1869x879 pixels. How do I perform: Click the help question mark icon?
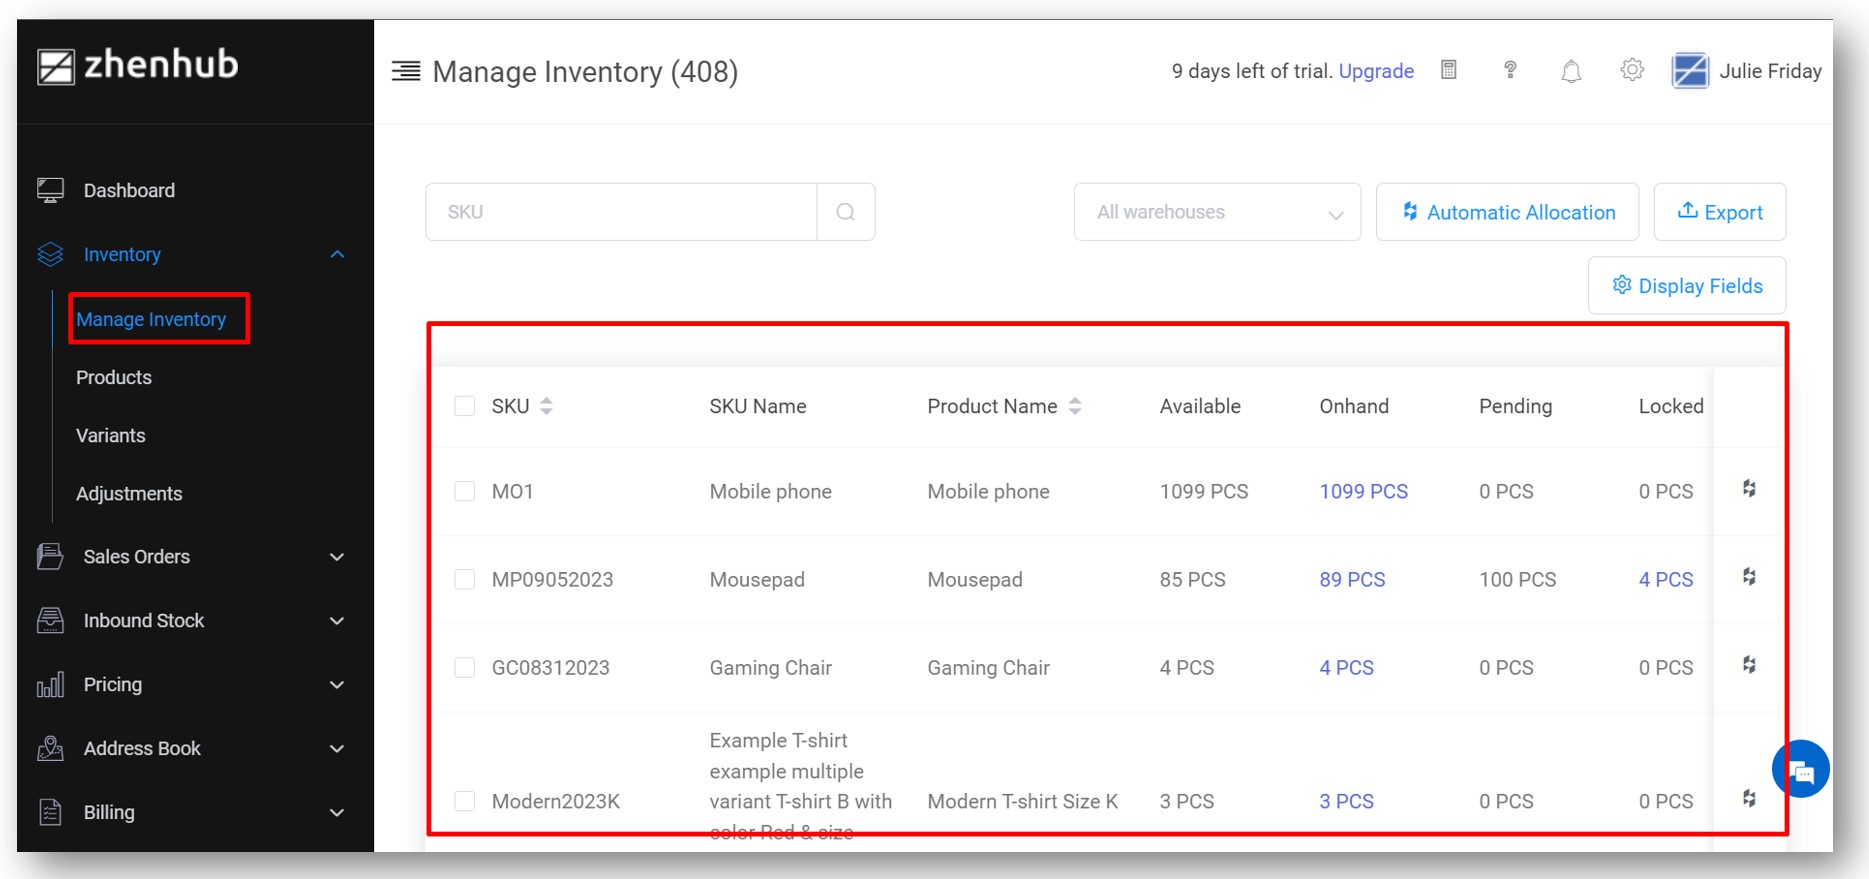tap(1510, 70)
